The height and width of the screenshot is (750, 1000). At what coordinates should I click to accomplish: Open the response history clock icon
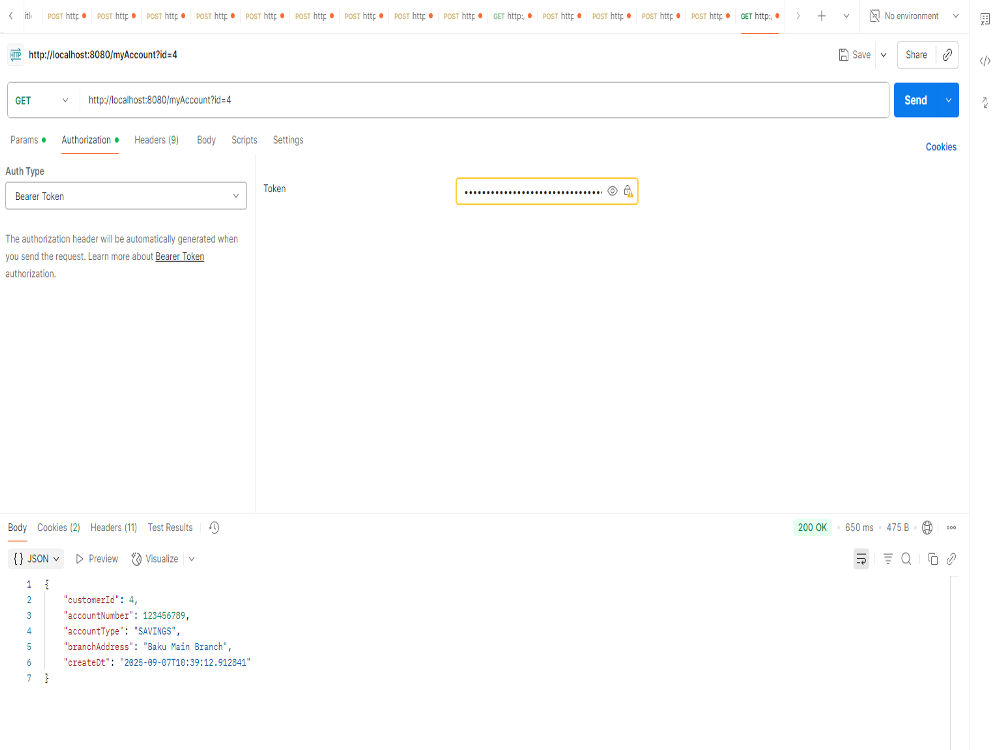tap(214, 527)
